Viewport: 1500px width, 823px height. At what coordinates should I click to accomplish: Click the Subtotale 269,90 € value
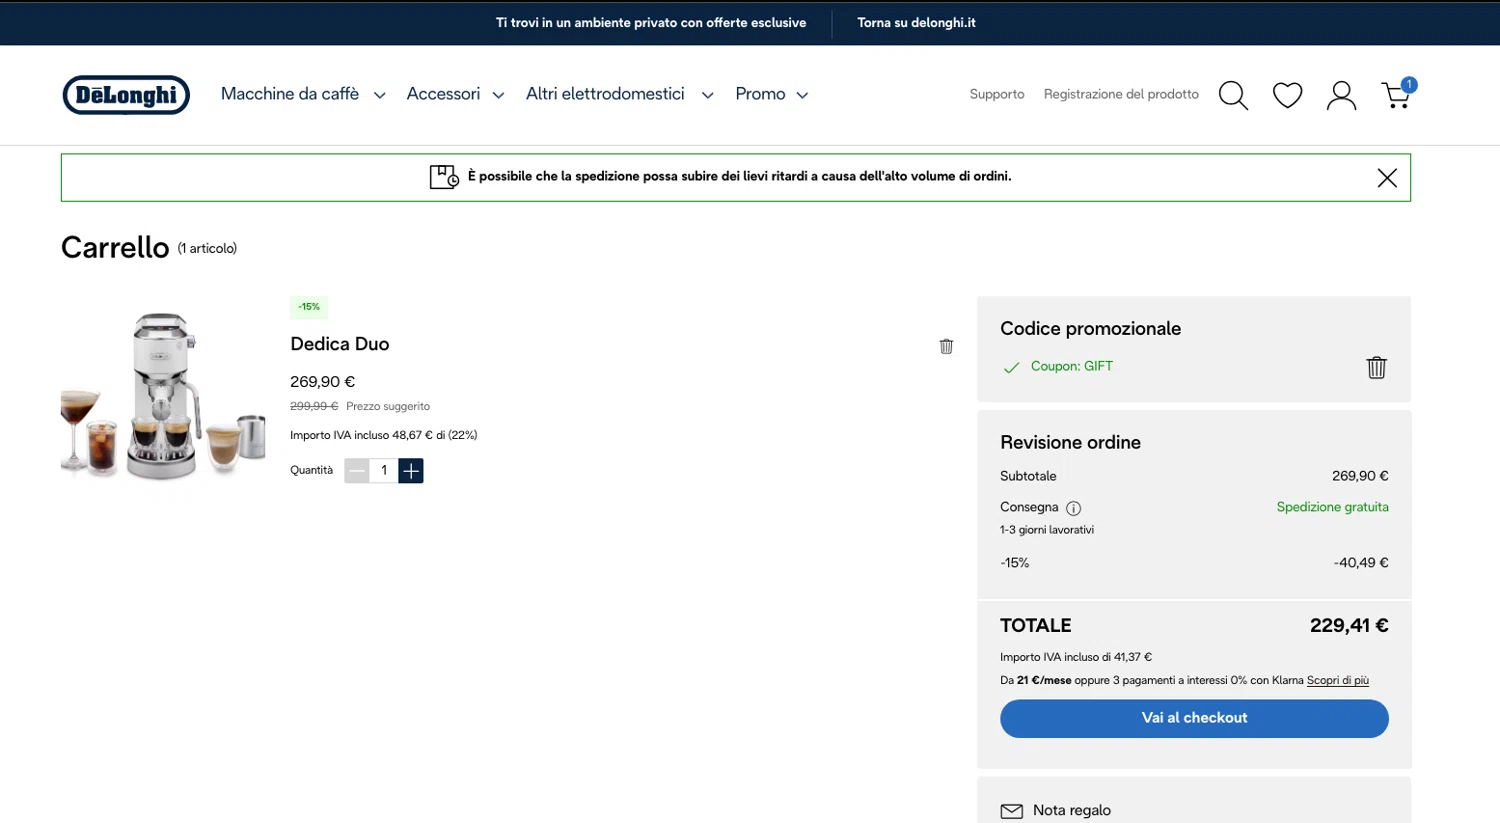click(1360, 476)
